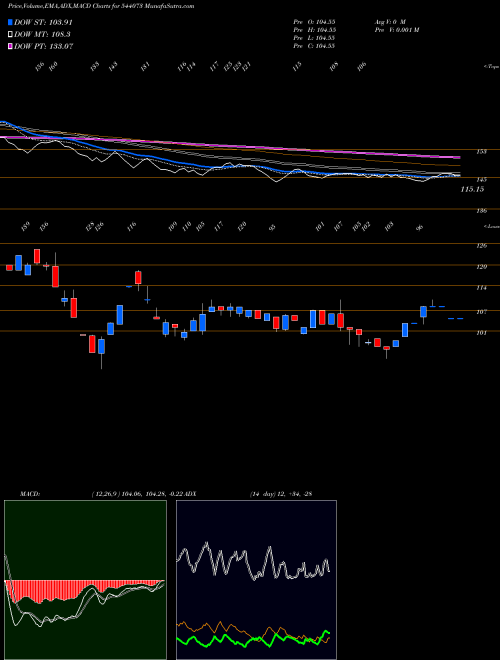This screenshot has height=660, width=500.
Task: Click the blue DOW ST legend swatch
Action: (10, 22)
